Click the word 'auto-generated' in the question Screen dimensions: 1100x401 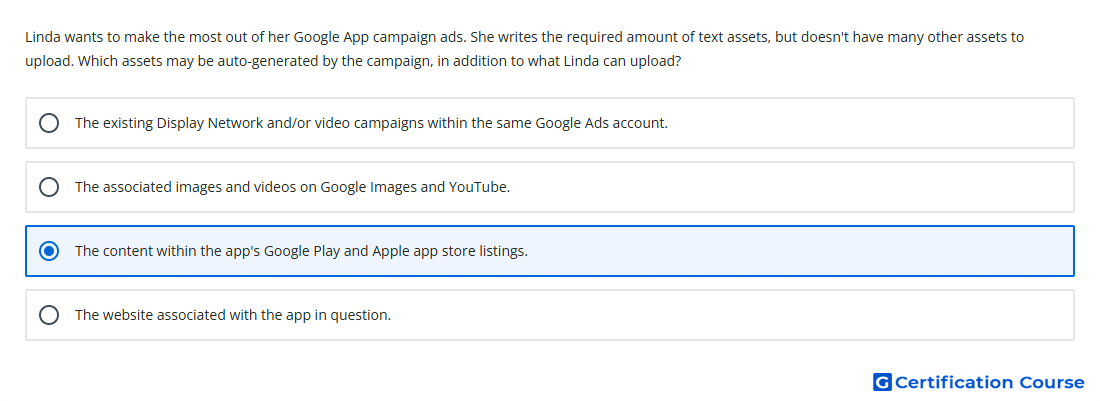tap(272, 61)
